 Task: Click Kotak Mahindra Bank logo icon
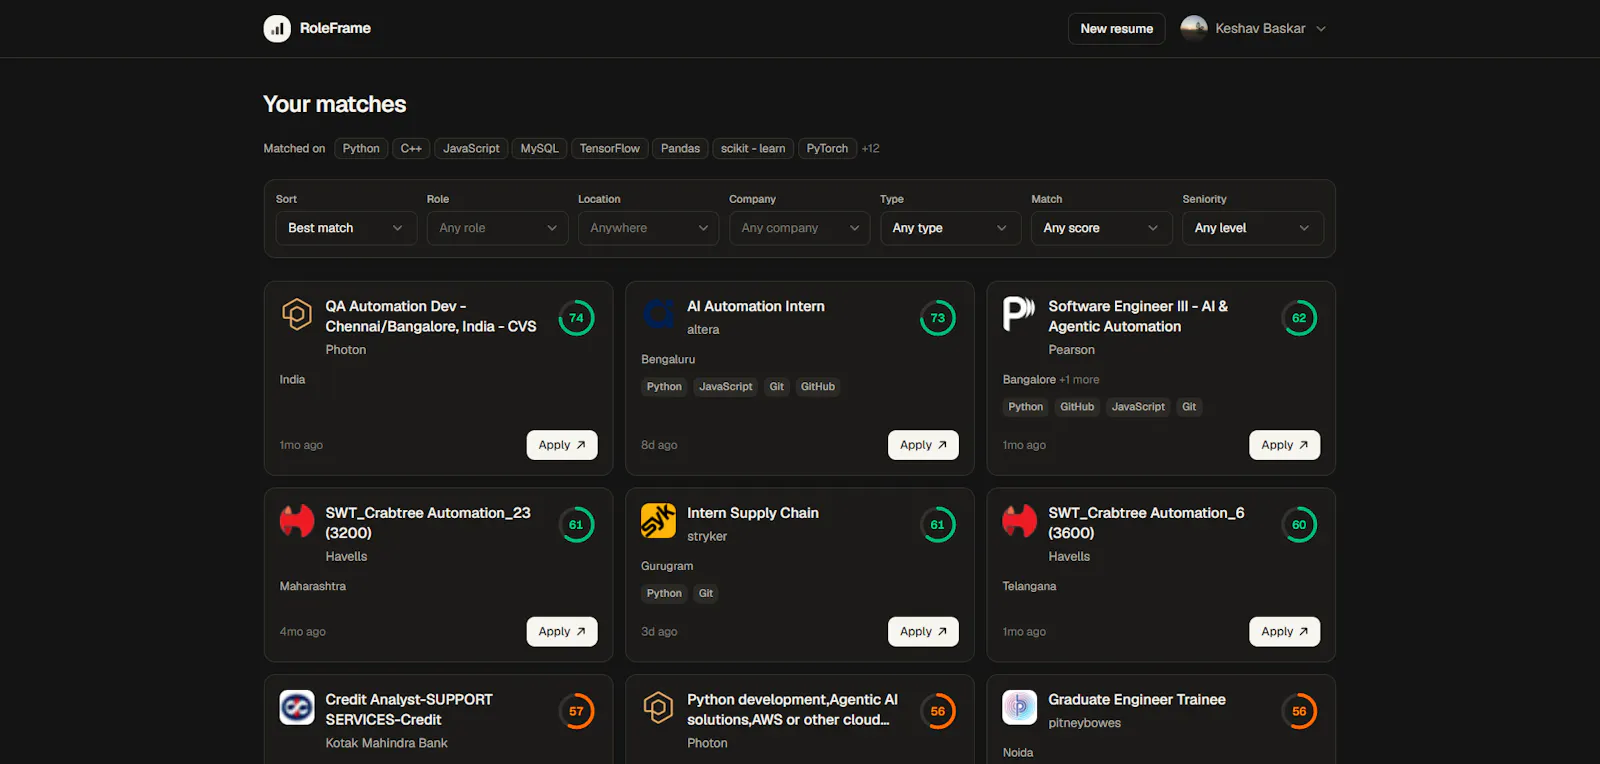click(297, 708)
